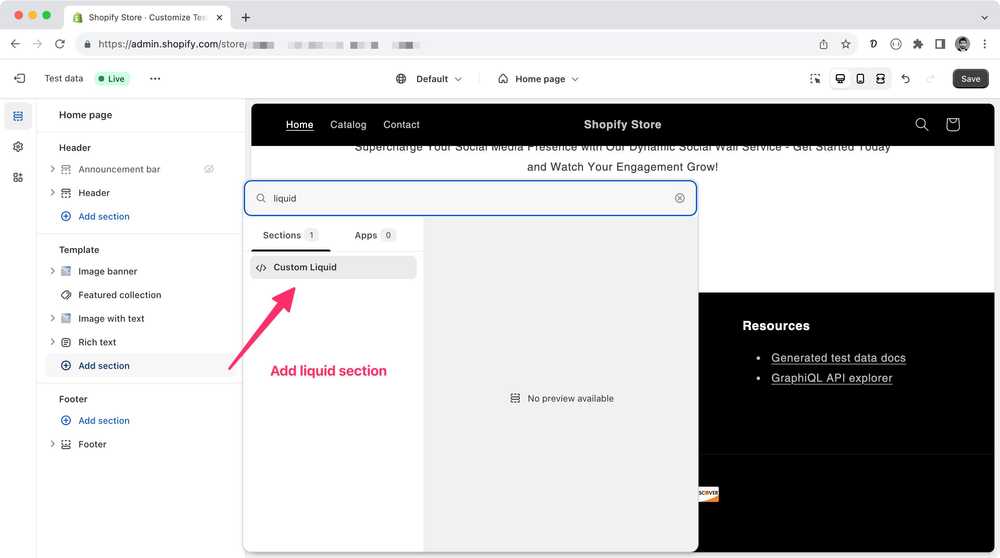Expand the Image banner section

pyautogui.click(x=52, y=271)
